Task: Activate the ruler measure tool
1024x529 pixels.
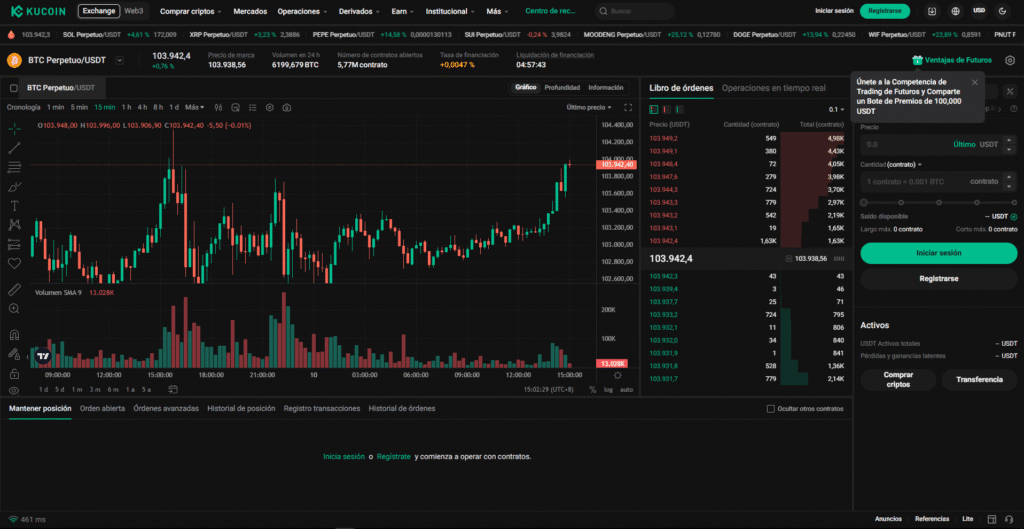Action: click(x=14, y=289)
